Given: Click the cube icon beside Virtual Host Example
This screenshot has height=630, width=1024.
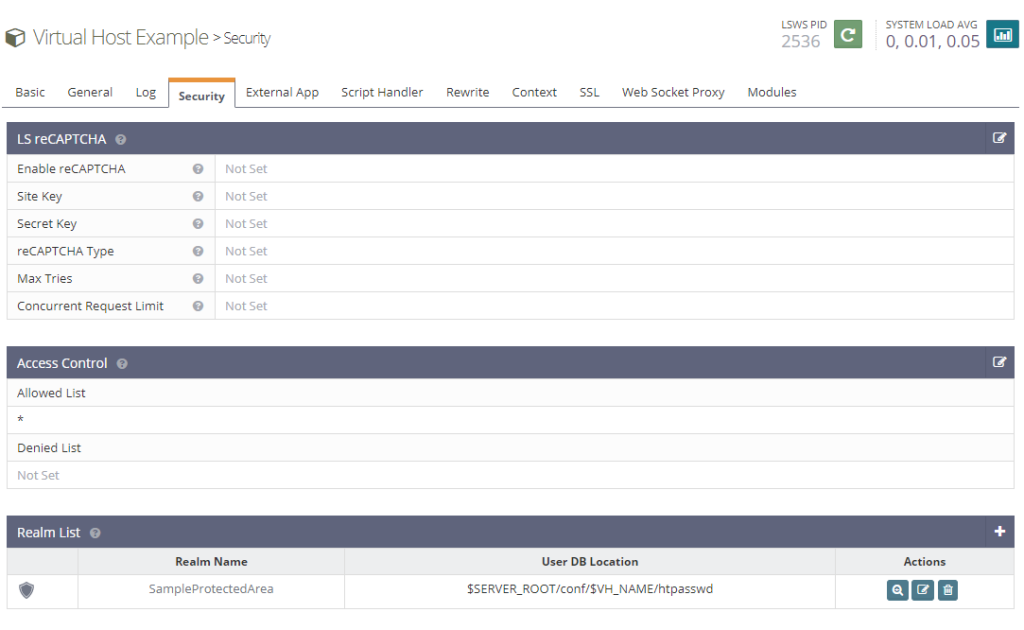Looking at the screenshot, I should click(x=15, y=37).
